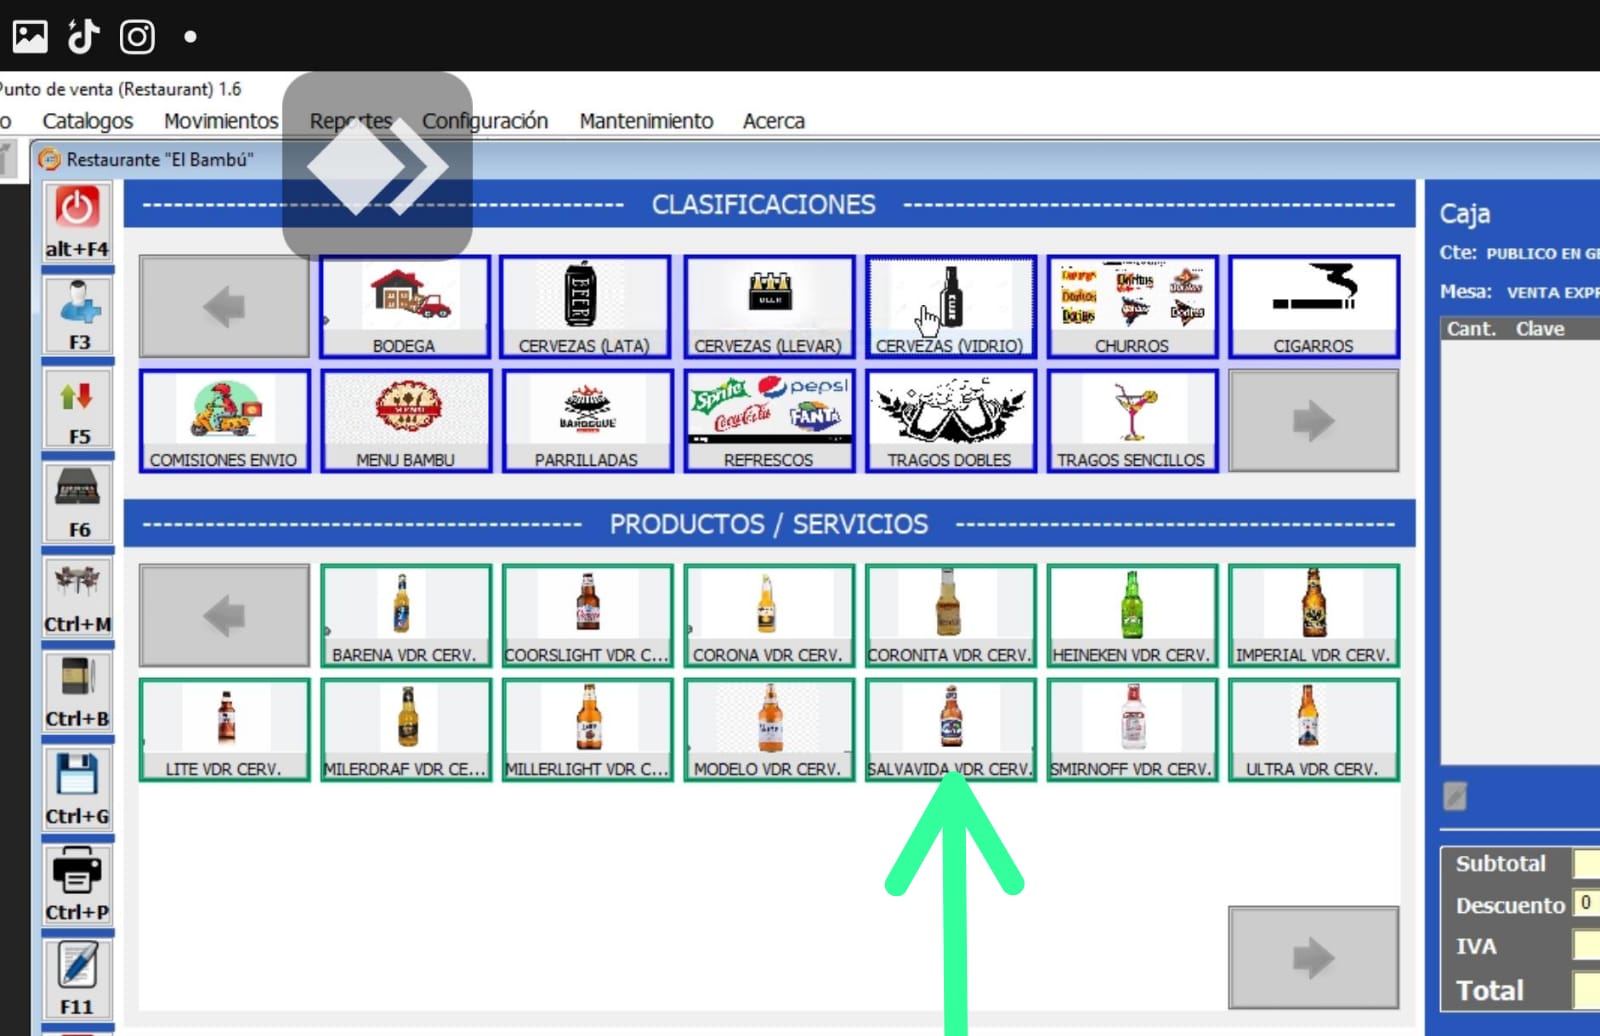Image resolution: width=1600 pixels, height=1036 pixels.
Task: Choose COMISIONES ENVIO category
Action: pos(224,421)
